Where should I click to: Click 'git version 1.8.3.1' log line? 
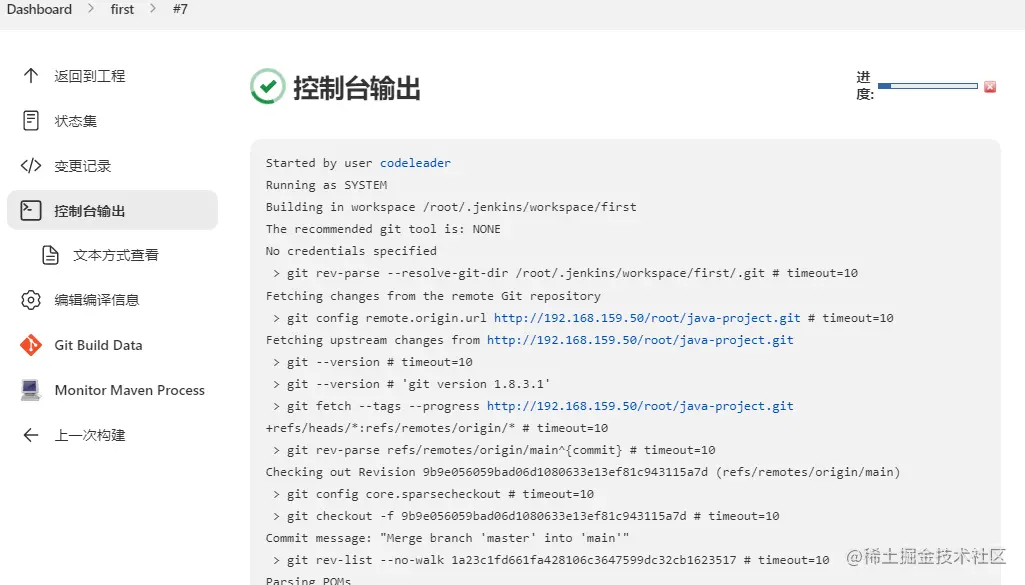click(411, 384)
